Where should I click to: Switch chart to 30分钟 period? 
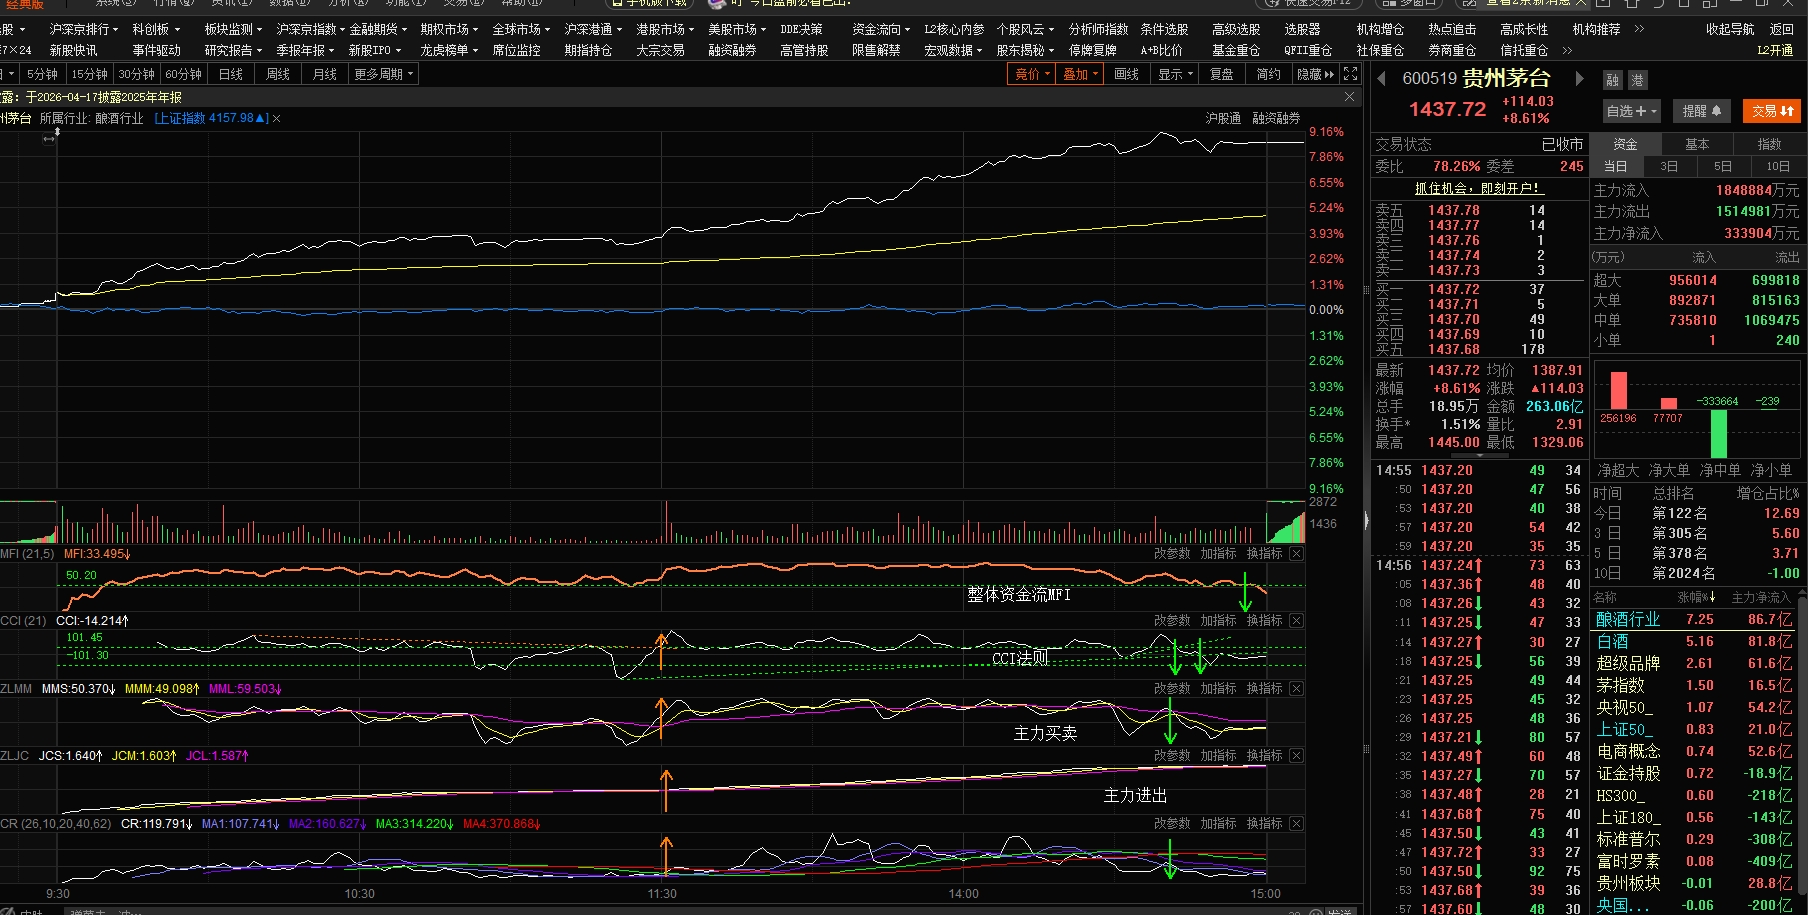click(136, 74)
